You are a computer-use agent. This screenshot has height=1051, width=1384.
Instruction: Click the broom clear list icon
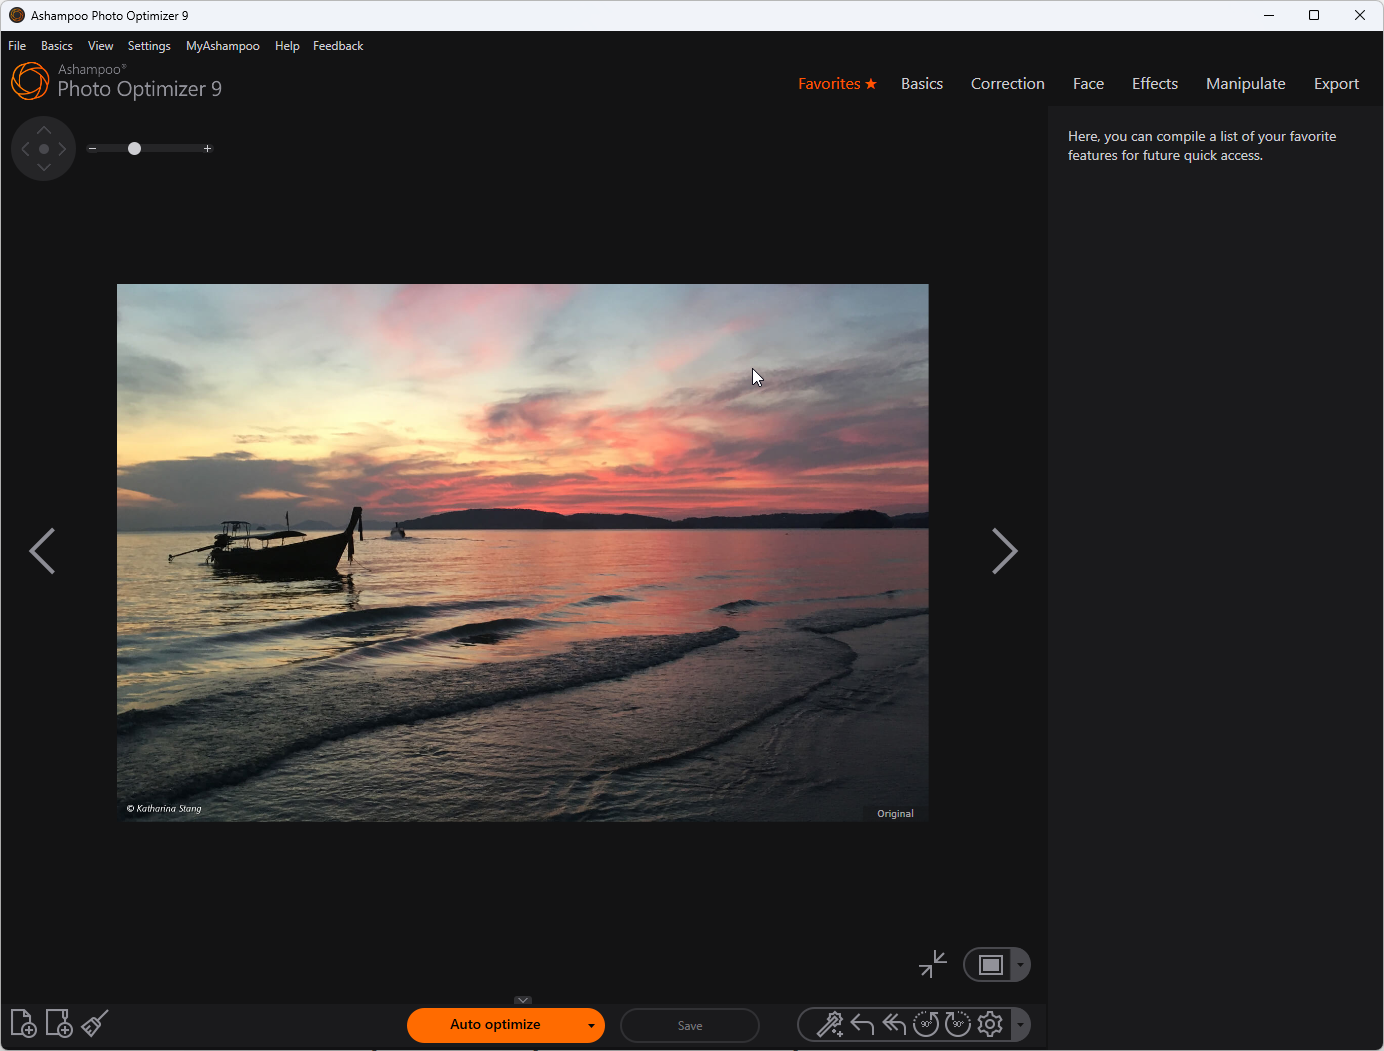click(95, 1024)
